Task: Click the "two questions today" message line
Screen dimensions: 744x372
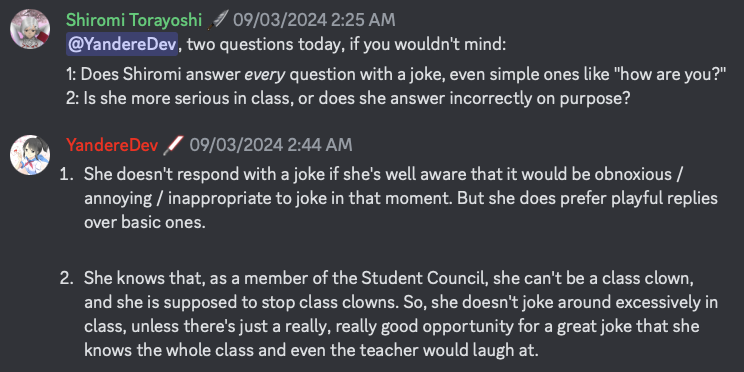Action: coord(286,45)
